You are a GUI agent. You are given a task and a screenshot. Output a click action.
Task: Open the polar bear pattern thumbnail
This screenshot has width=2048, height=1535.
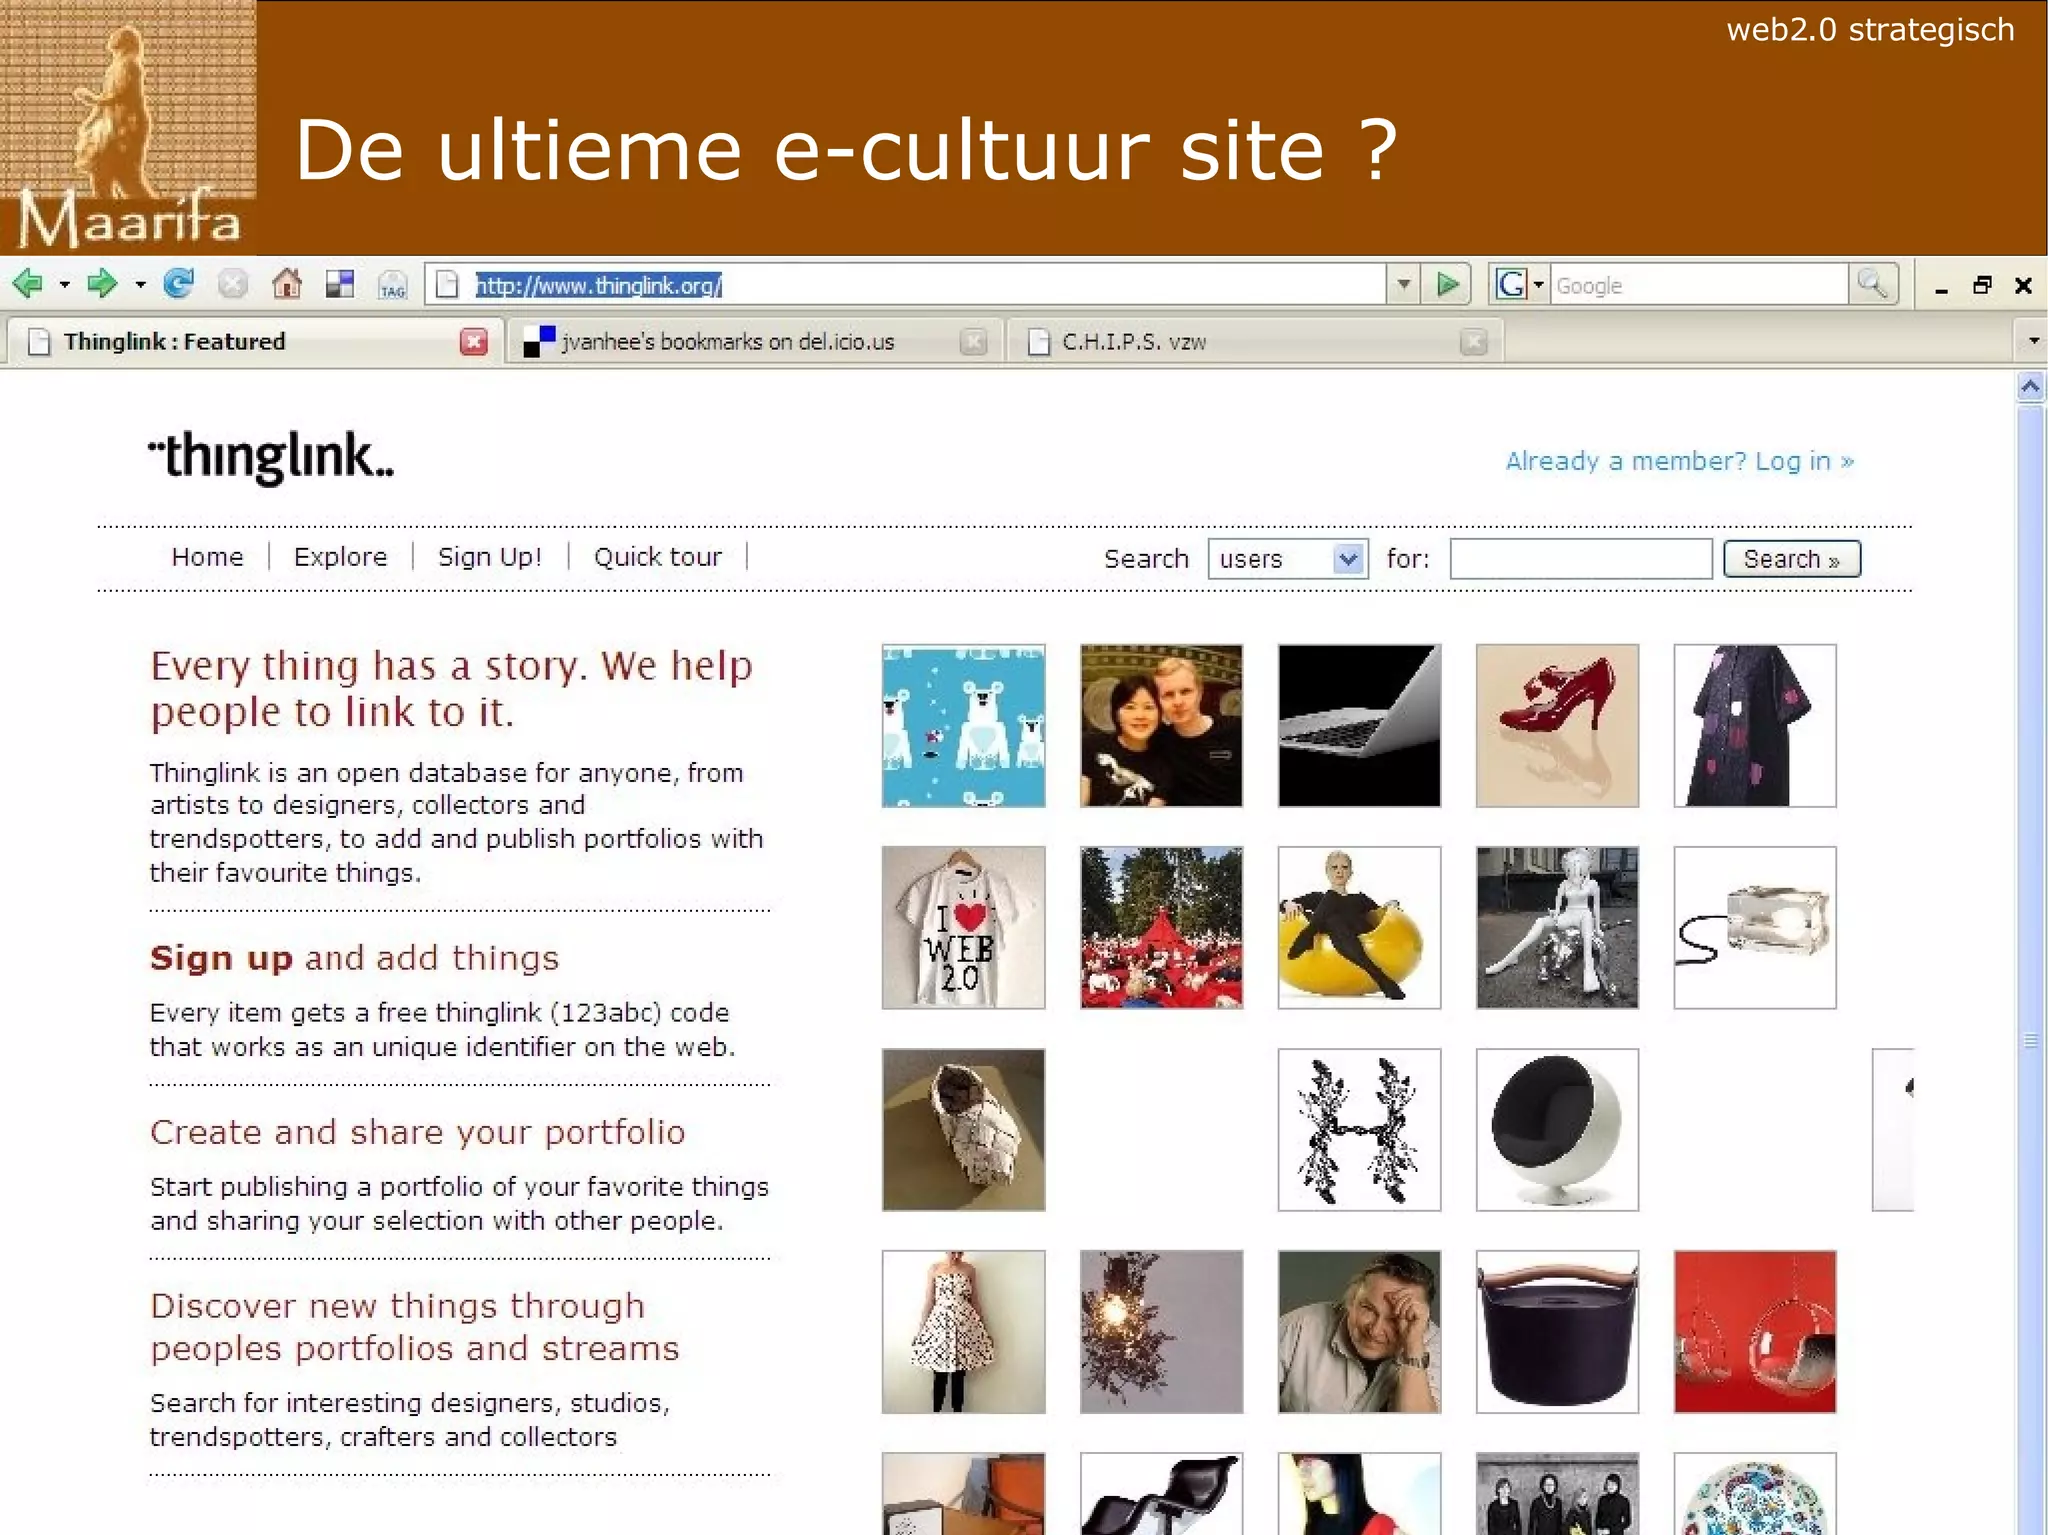pos(963,726)
